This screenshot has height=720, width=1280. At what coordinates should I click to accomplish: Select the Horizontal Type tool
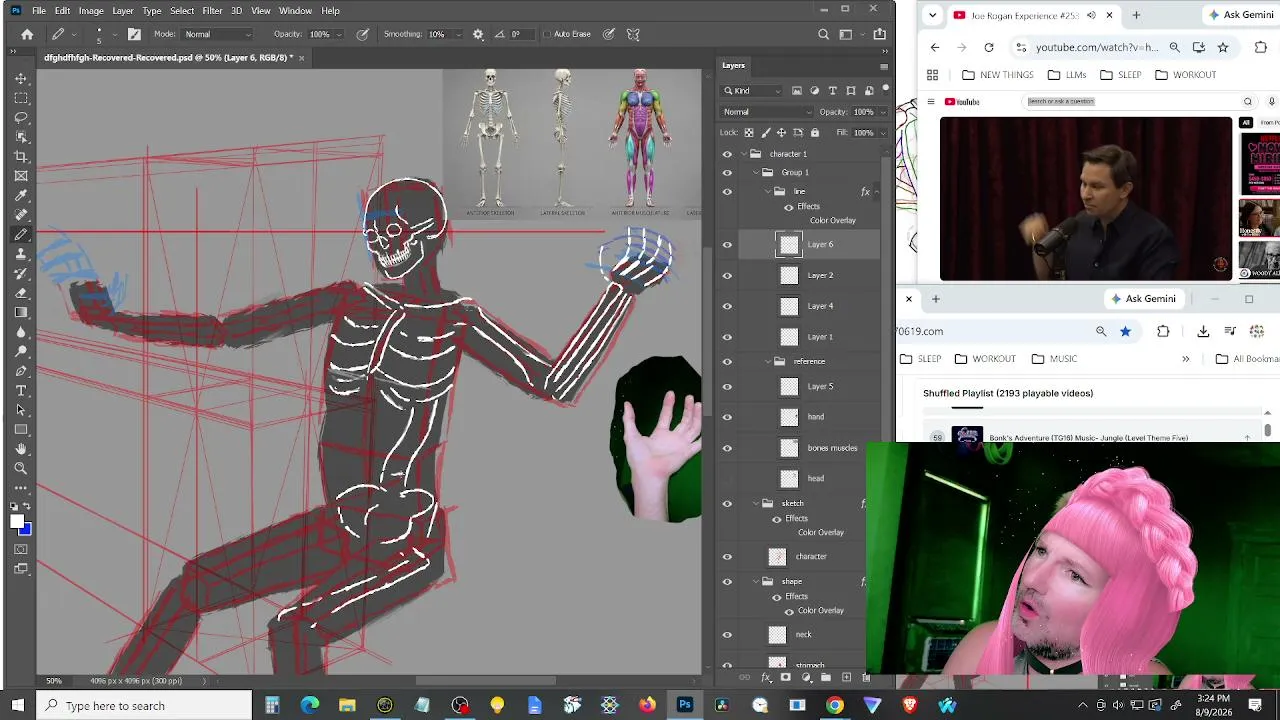coord(21,390)
